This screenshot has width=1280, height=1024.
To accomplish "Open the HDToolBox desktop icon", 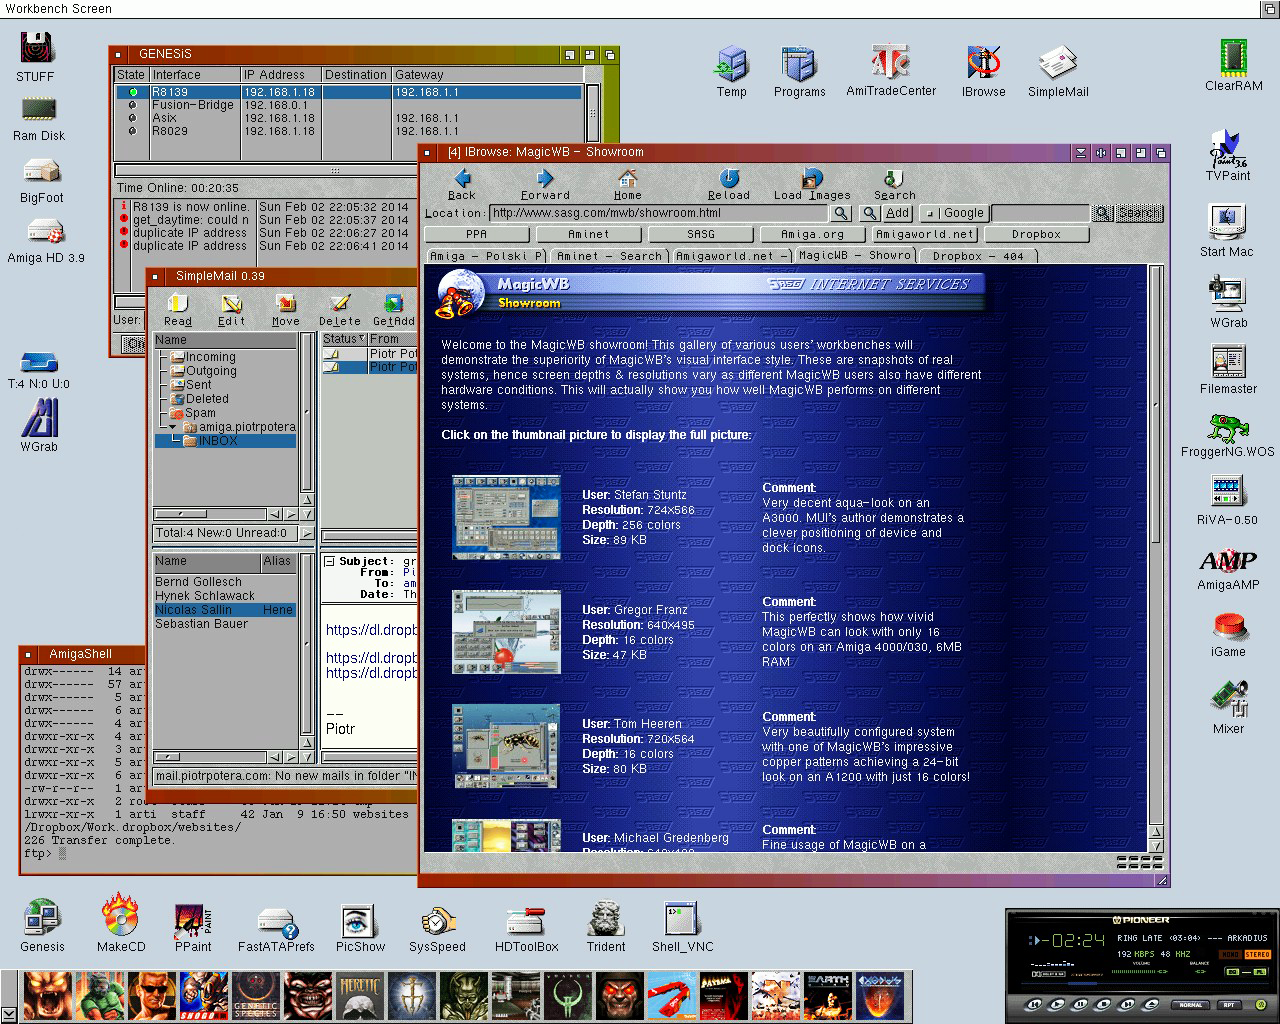I will pyautogui.click(x=526, y=928).
